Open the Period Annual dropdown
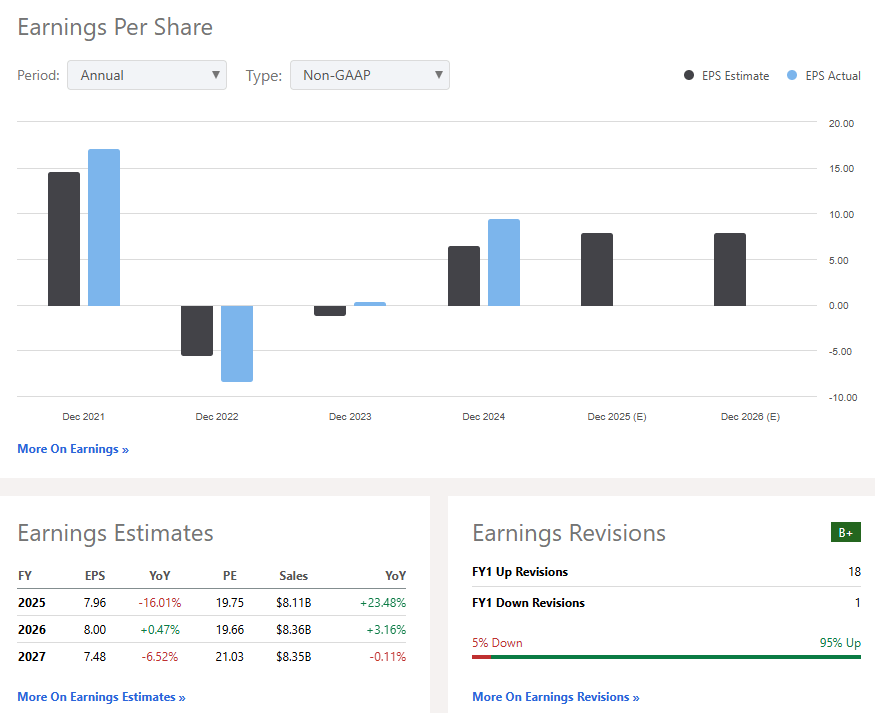 (146, 75)
